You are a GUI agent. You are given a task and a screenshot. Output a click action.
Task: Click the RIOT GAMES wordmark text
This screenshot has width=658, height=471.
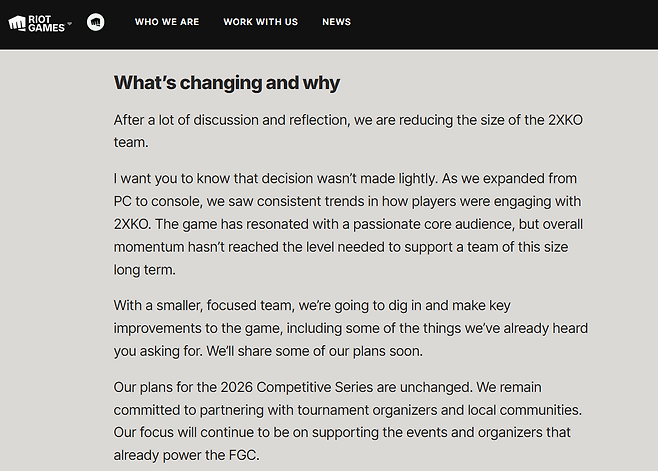(x=46, y=22)
